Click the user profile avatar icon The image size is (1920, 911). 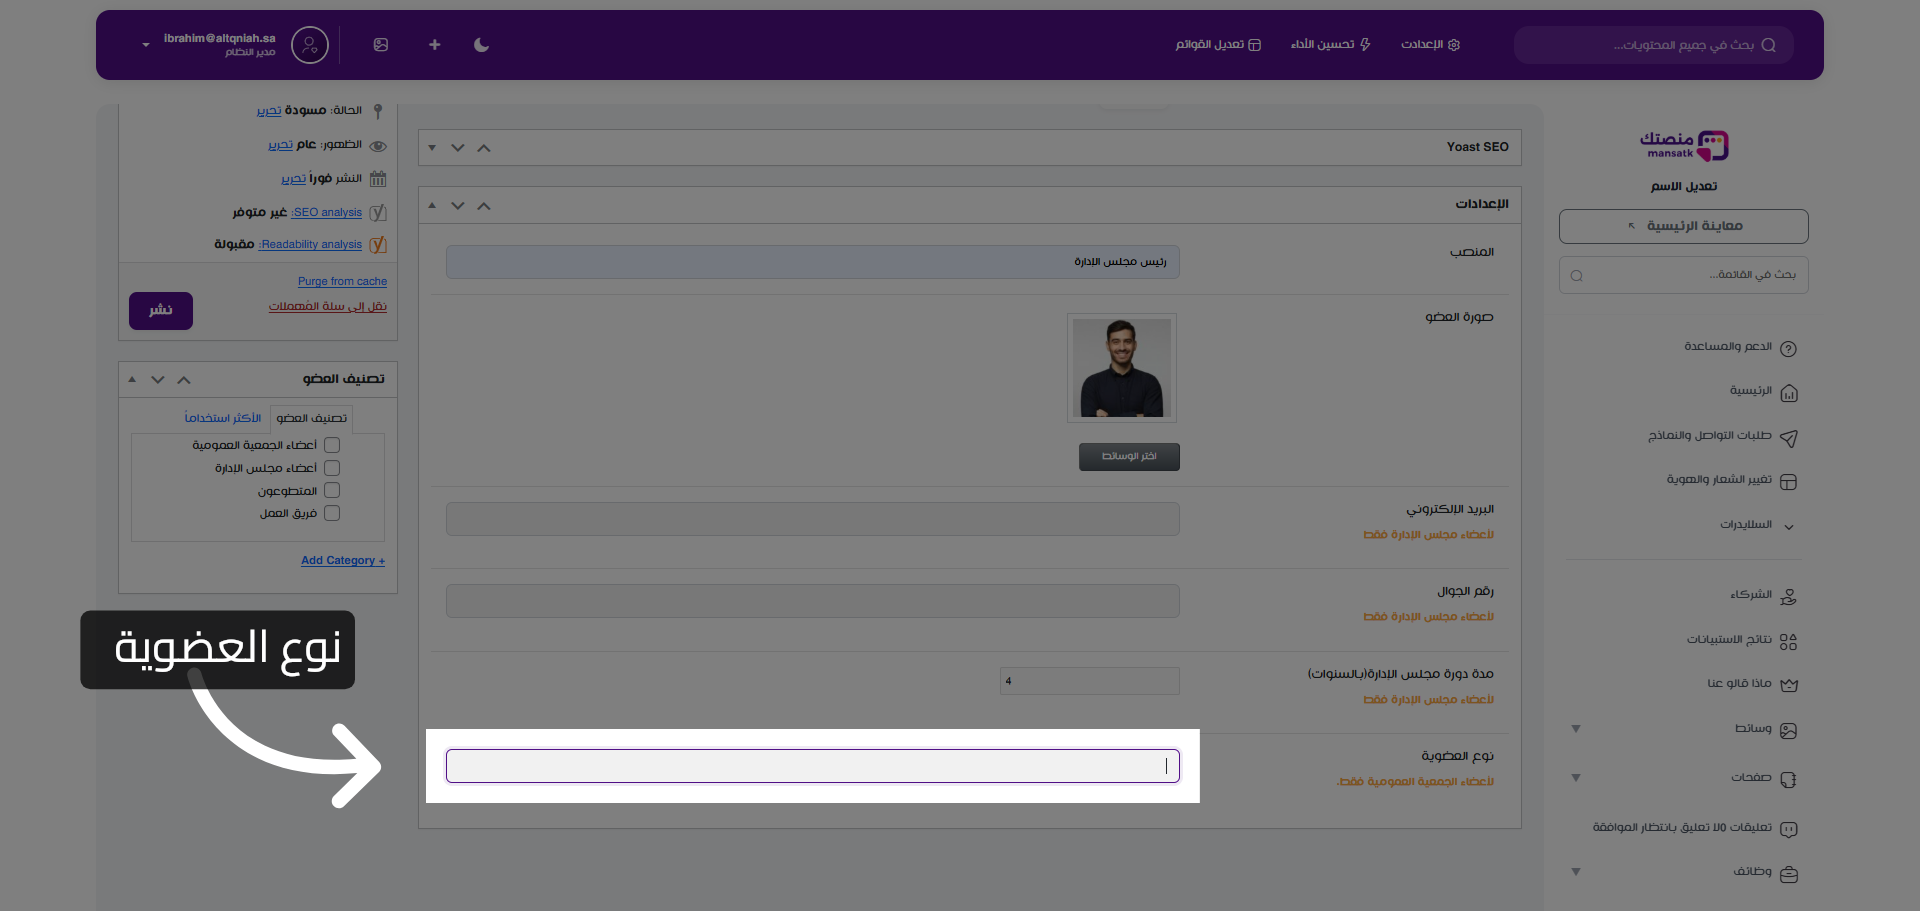[x=310, y=45]
